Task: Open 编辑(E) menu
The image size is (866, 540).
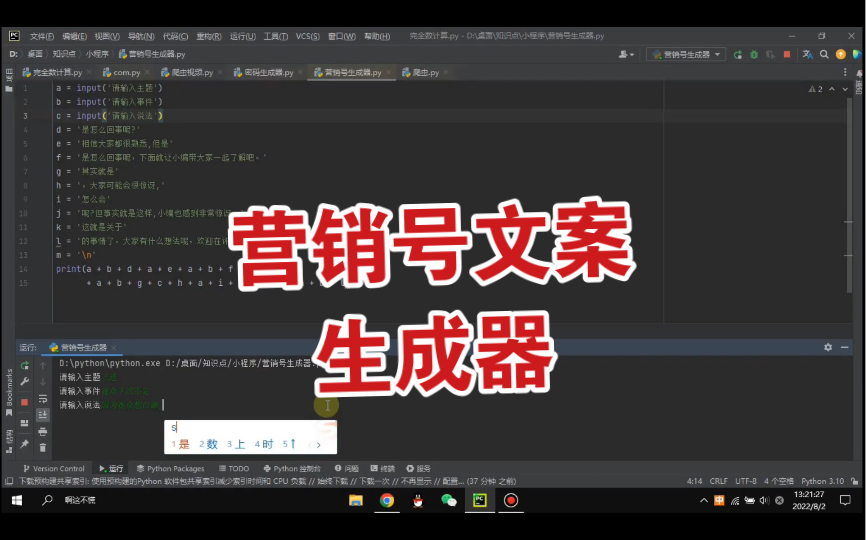Action: (75, 36)
